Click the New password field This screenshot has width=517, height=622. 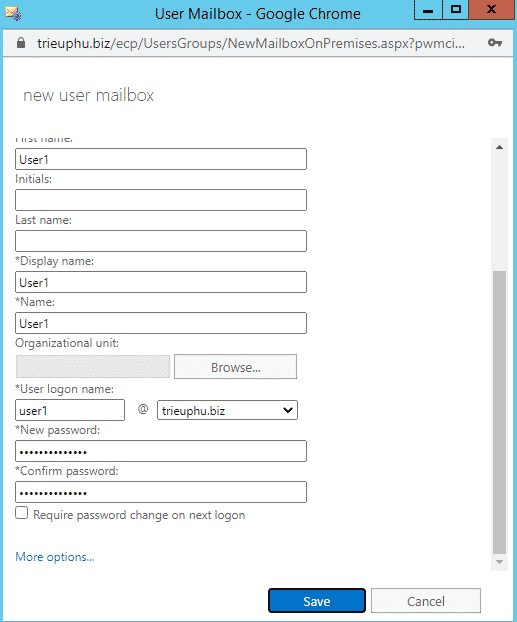[x=161, y=451]
